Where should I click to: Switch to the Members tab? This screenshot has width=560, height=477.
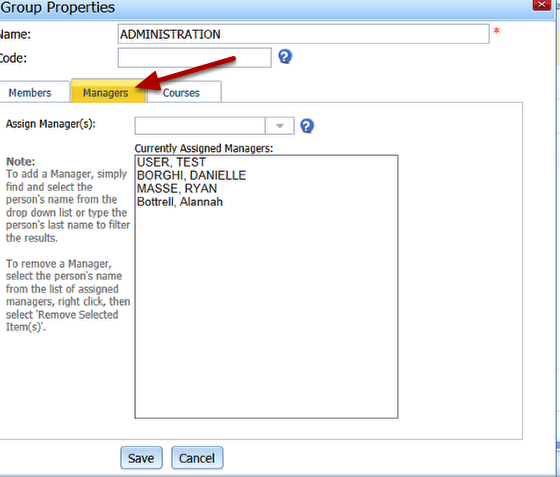point(30,92)
